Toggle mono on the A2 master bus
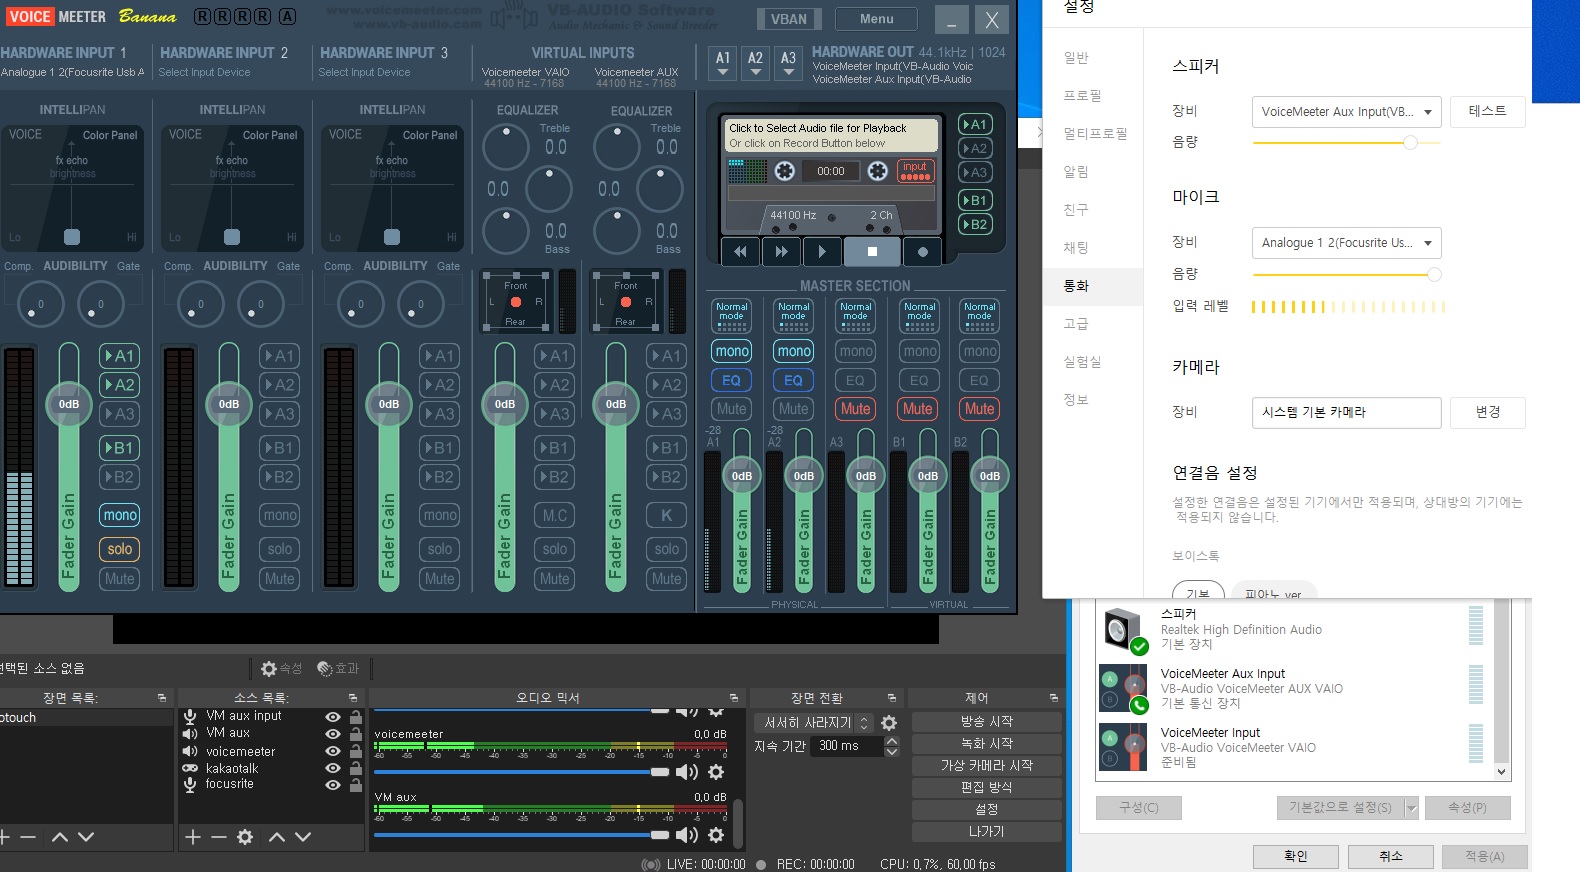 (794, 351)
